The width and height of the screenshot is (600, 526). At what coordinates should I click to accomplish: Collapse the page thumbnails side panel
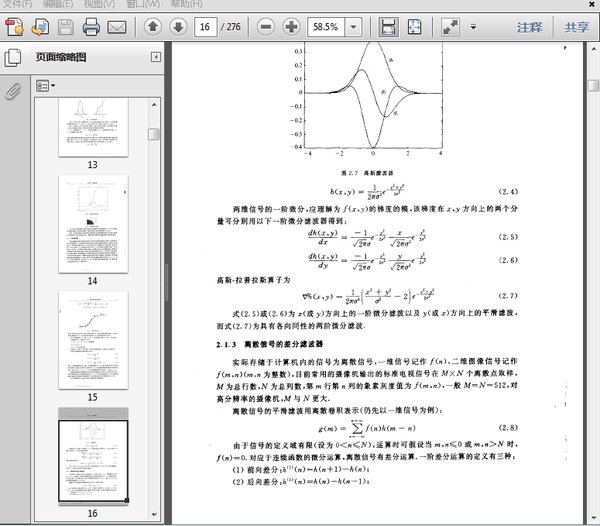tap(155, 58)
